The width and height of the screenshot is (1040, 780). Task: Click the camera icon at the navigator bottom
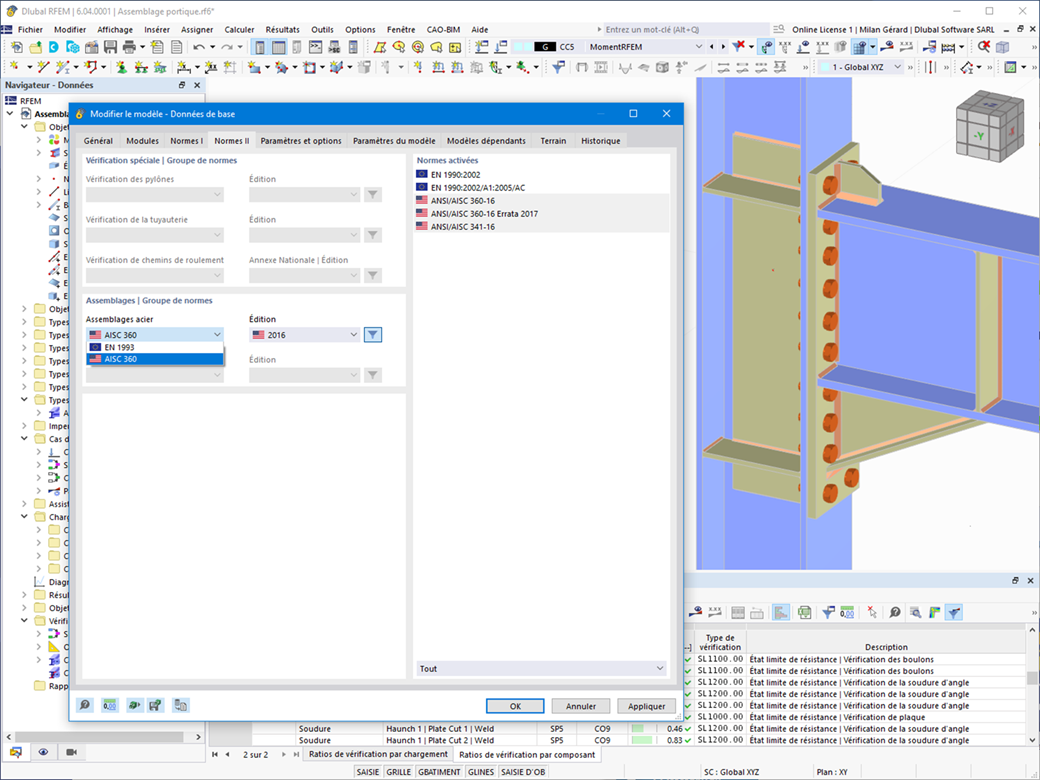pos(72,751)
